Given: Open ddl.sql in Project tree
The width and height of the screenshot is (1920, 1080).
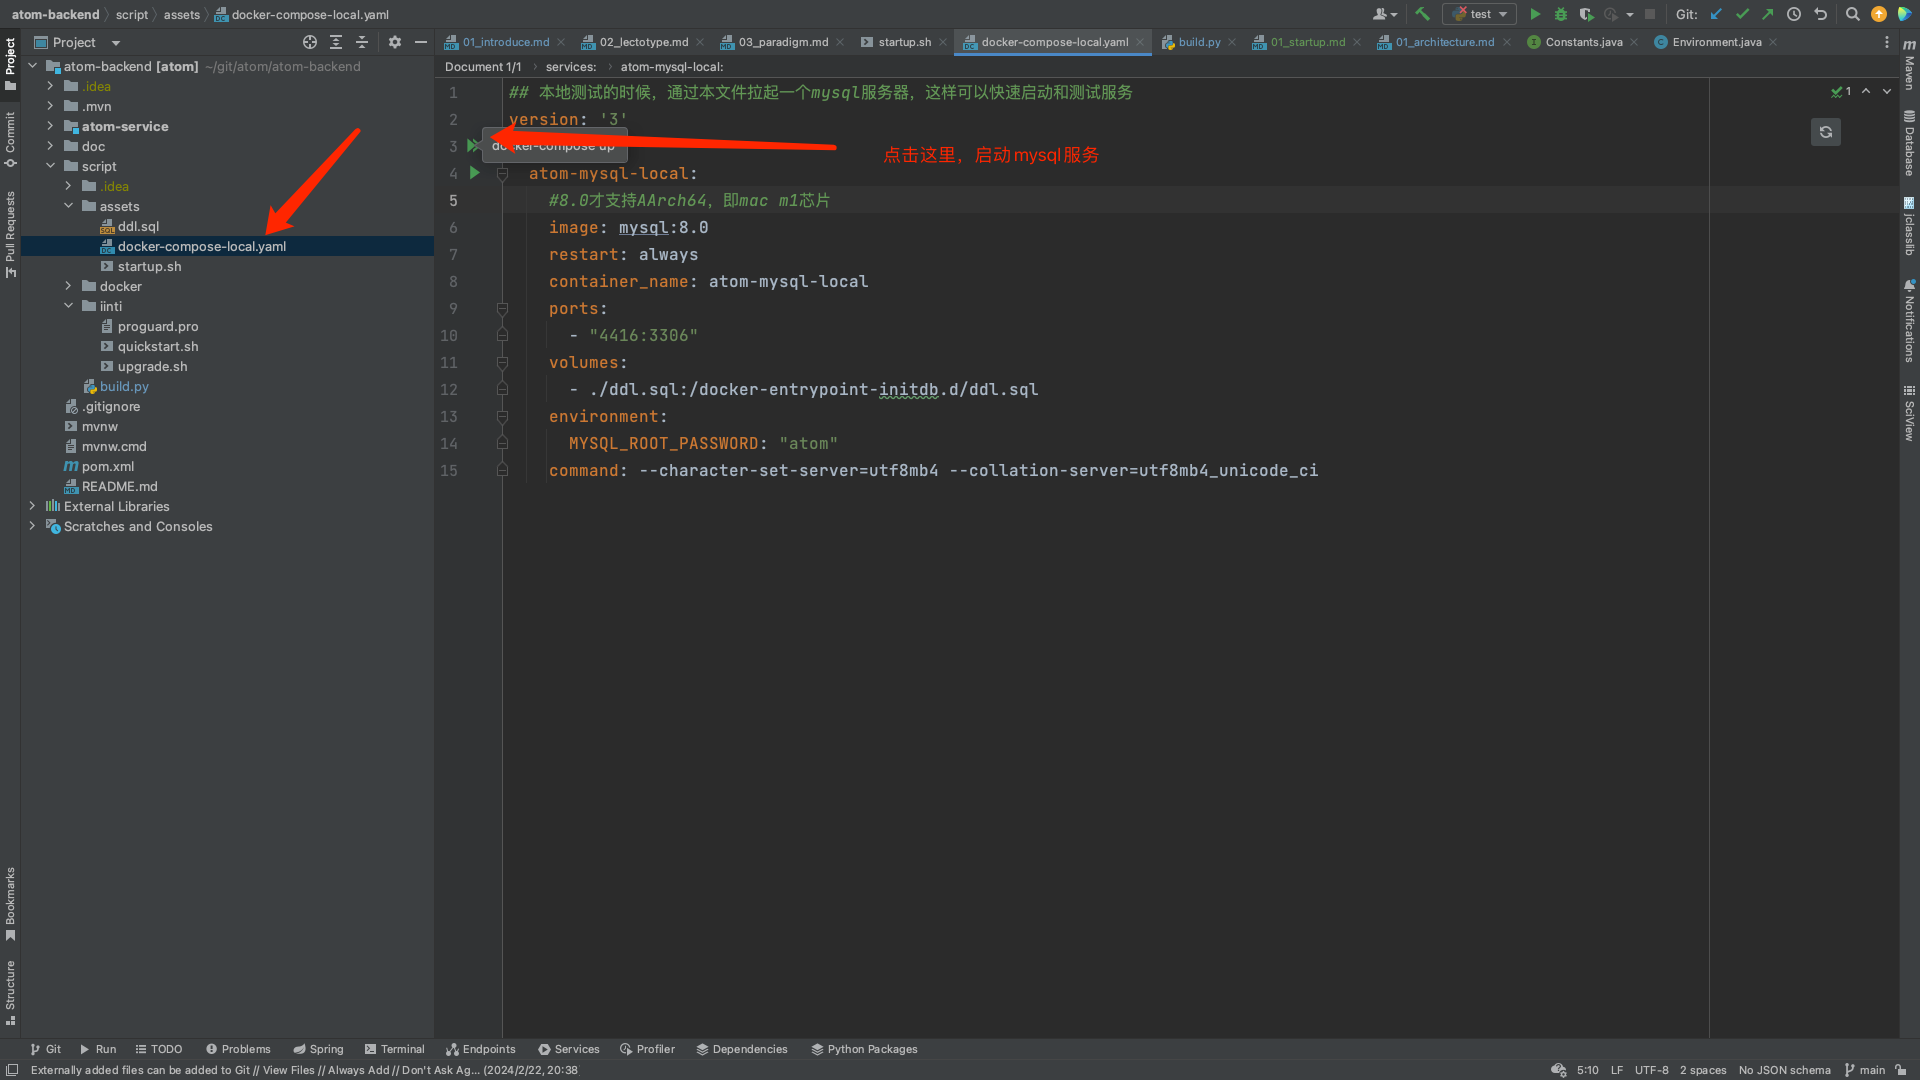Looking at the screenshot, I should pyautogui.click(x=138, y=226).
